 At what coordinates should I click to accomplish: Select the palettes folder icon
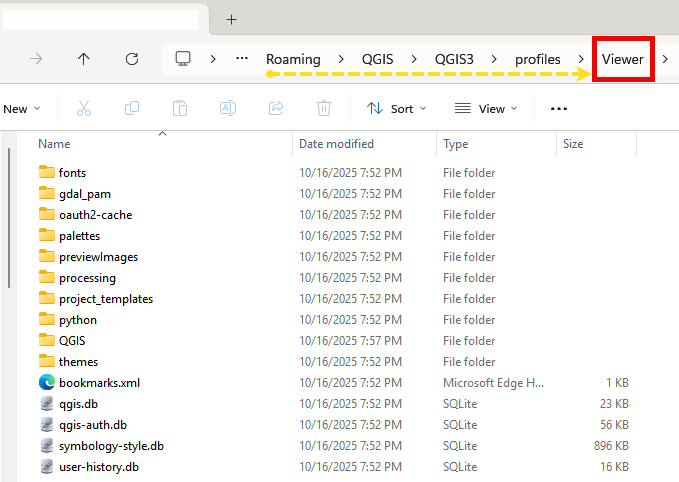47,235
